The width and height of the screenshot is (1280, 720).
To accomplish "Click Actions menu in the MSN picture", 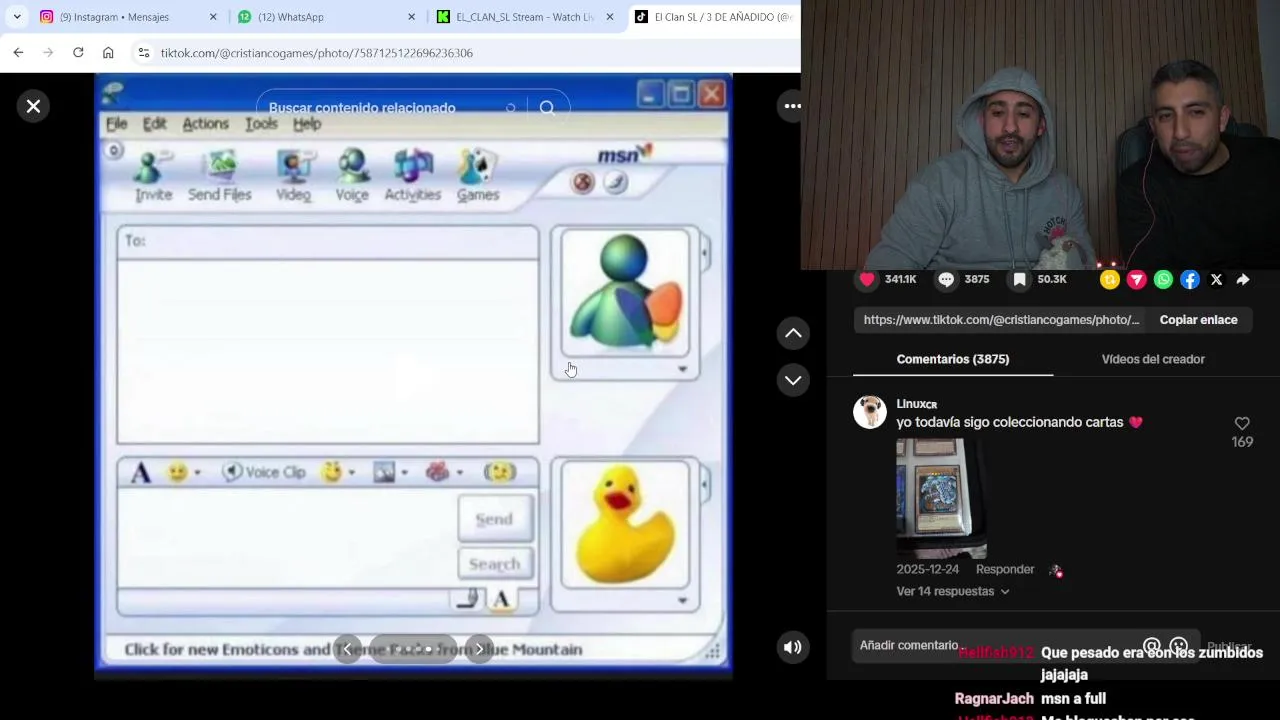I will pos(205,124).
